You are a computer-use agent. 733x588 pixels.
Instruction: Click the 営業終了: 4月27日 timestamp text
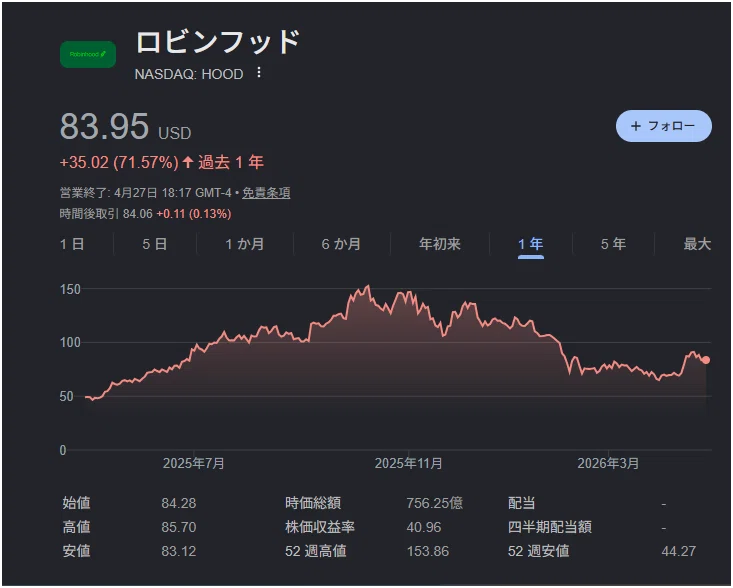click(146, 193)
